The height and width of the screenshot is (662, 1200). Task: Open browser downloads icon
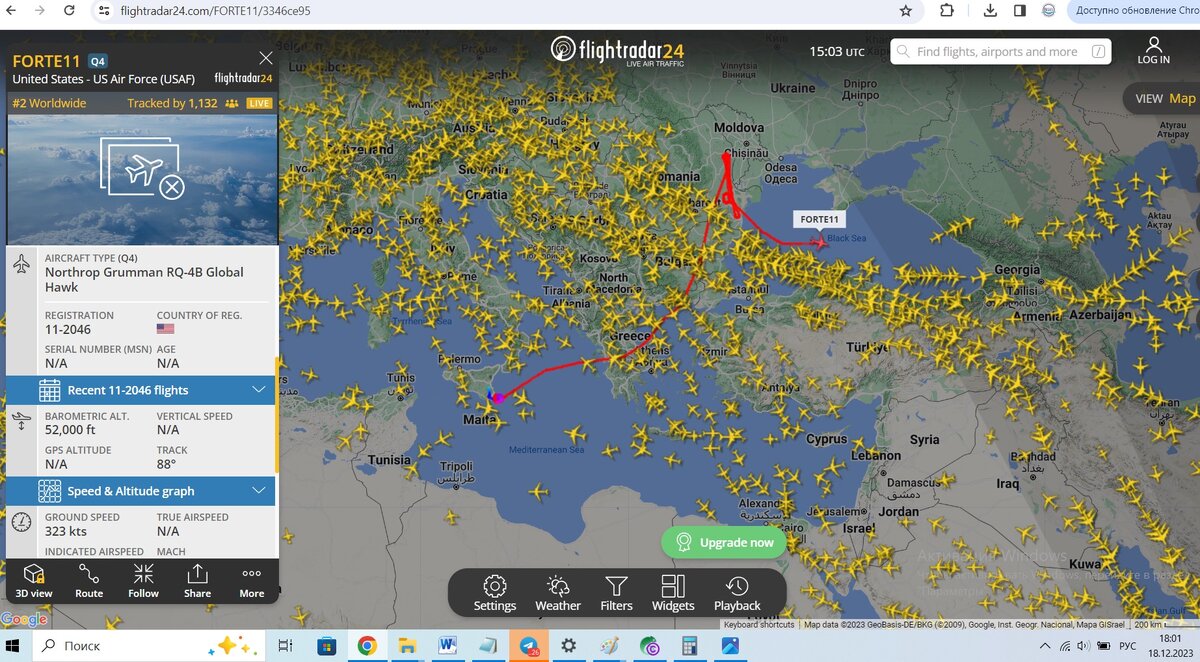(x=990, y=11)
